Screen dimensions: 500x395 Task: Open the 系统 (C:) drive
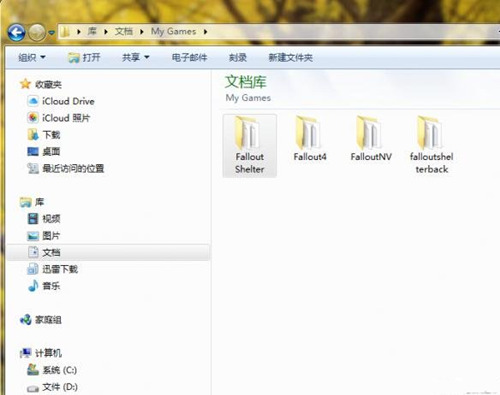pos(52,370)
